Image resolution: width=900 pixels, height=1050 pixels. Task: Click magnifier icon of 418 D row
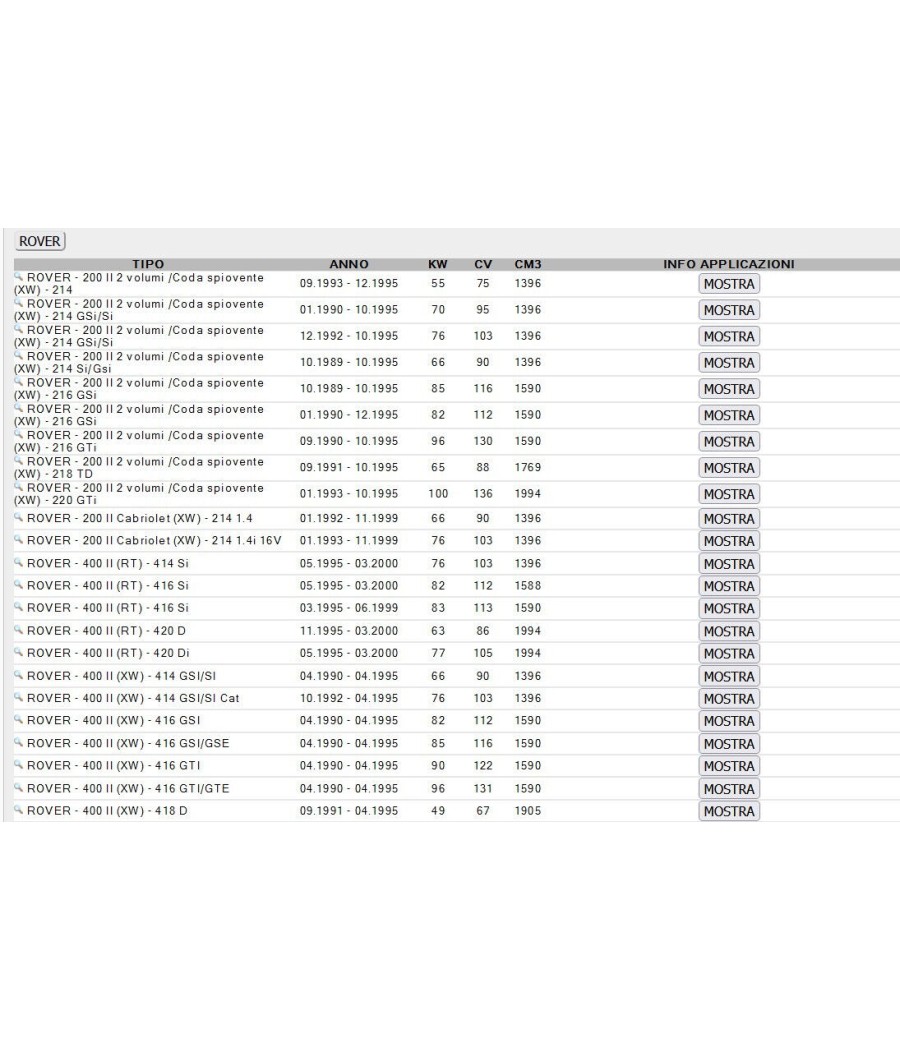pyautogui.click(x=19, y=810)
